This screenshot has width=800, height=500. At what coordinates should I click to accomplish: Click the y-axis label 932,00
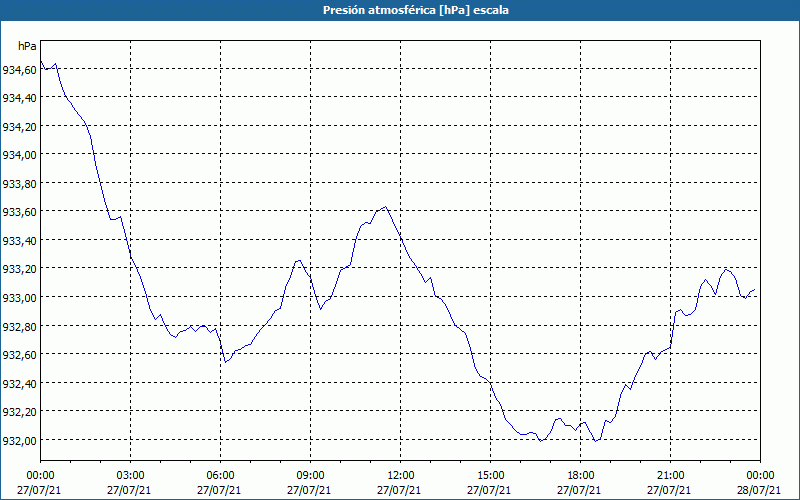click(19, 440)
